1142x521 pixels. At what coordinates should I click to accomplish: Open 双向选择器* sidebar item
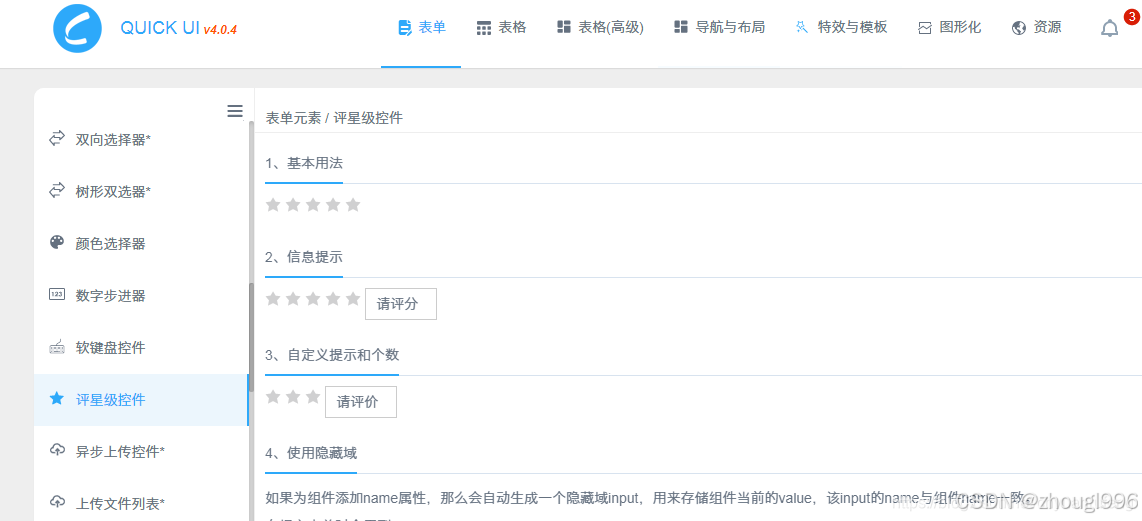coord(141,139)
